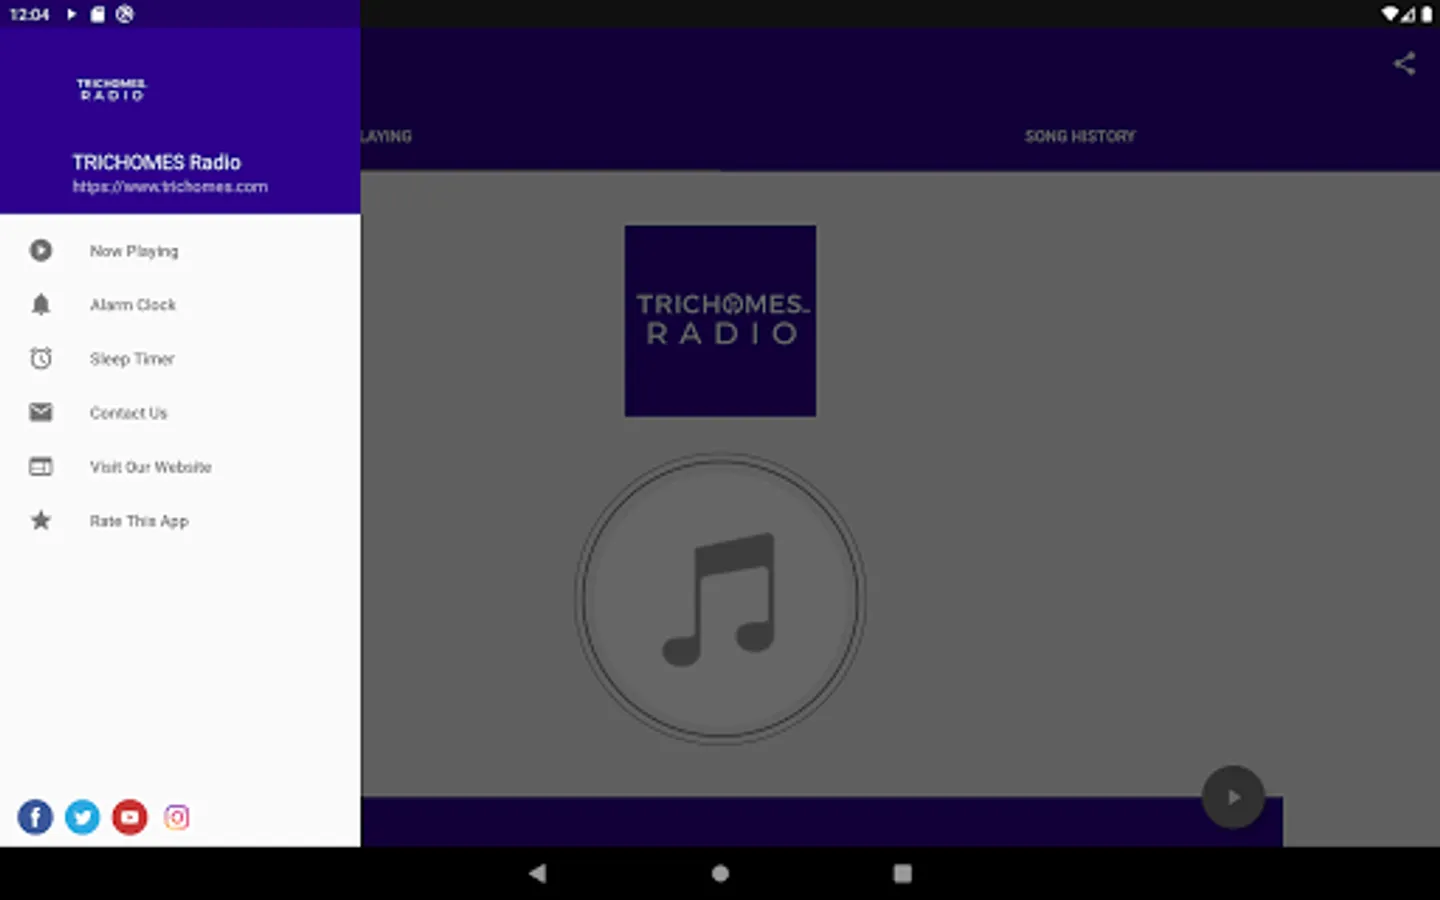
Task: Tap the circular music note album art
Action: point(720,600)
